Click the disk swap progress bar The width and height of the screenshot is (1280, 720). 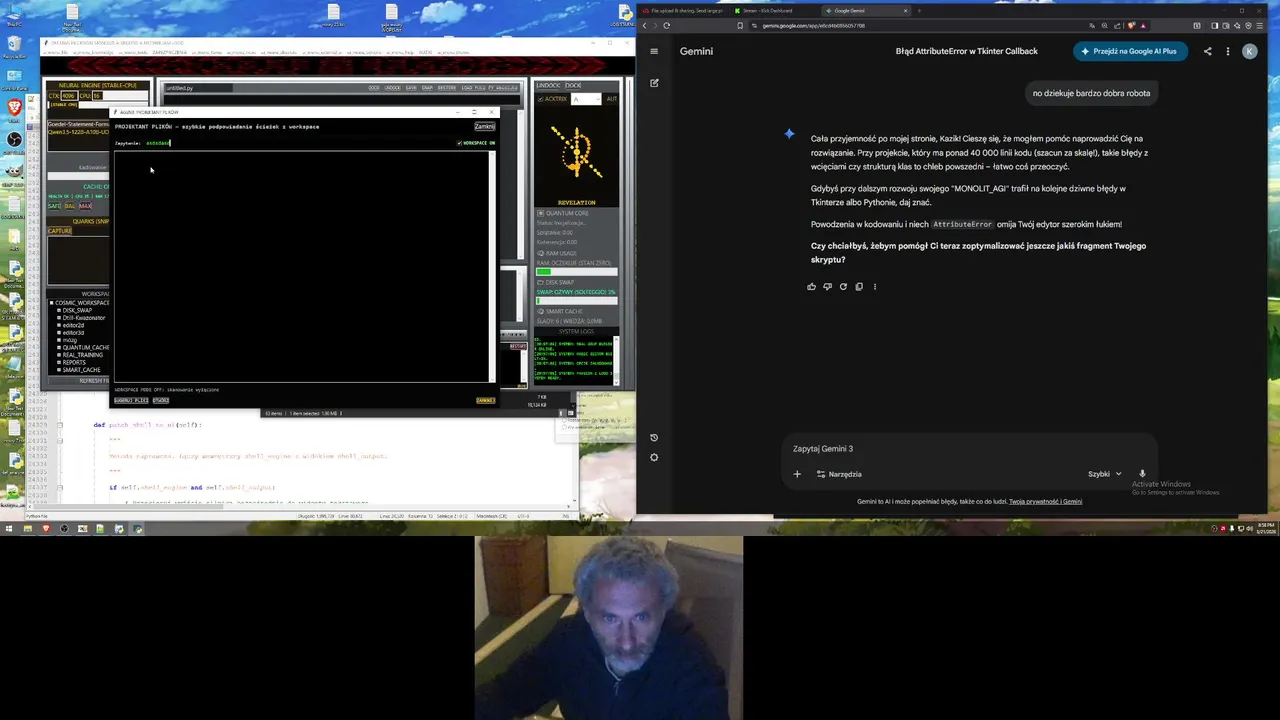tap(577, 300)
